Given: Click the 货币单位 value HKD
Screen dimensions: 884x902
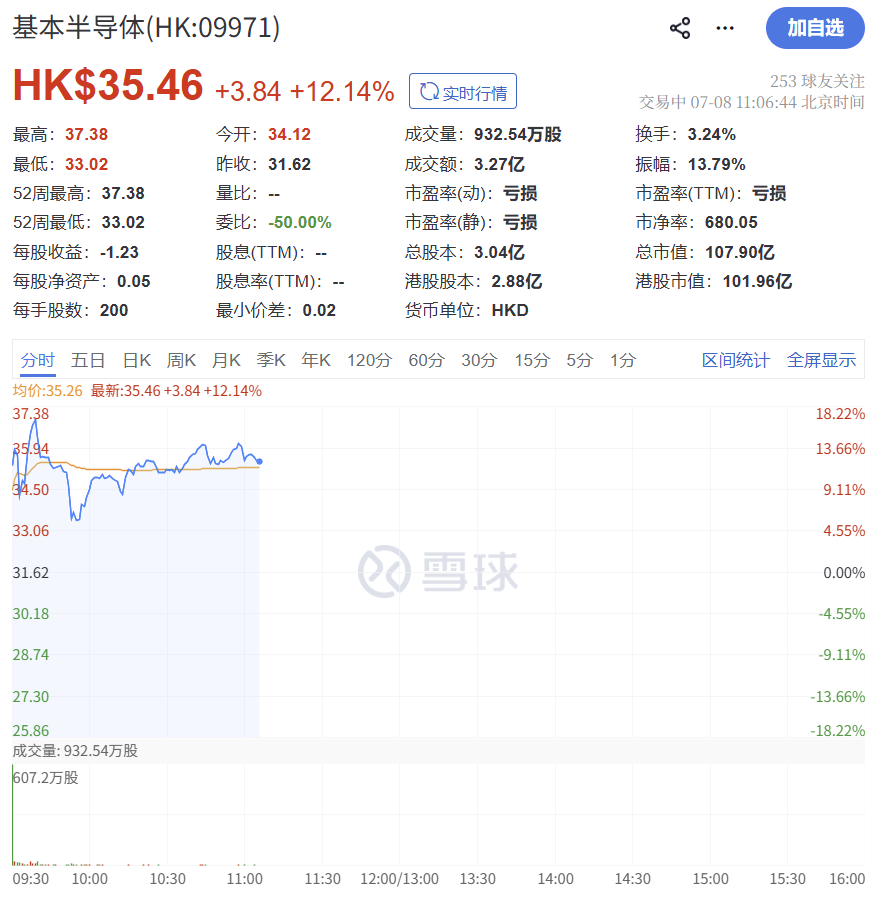Looking at the screenshot, I should (510, 311).
